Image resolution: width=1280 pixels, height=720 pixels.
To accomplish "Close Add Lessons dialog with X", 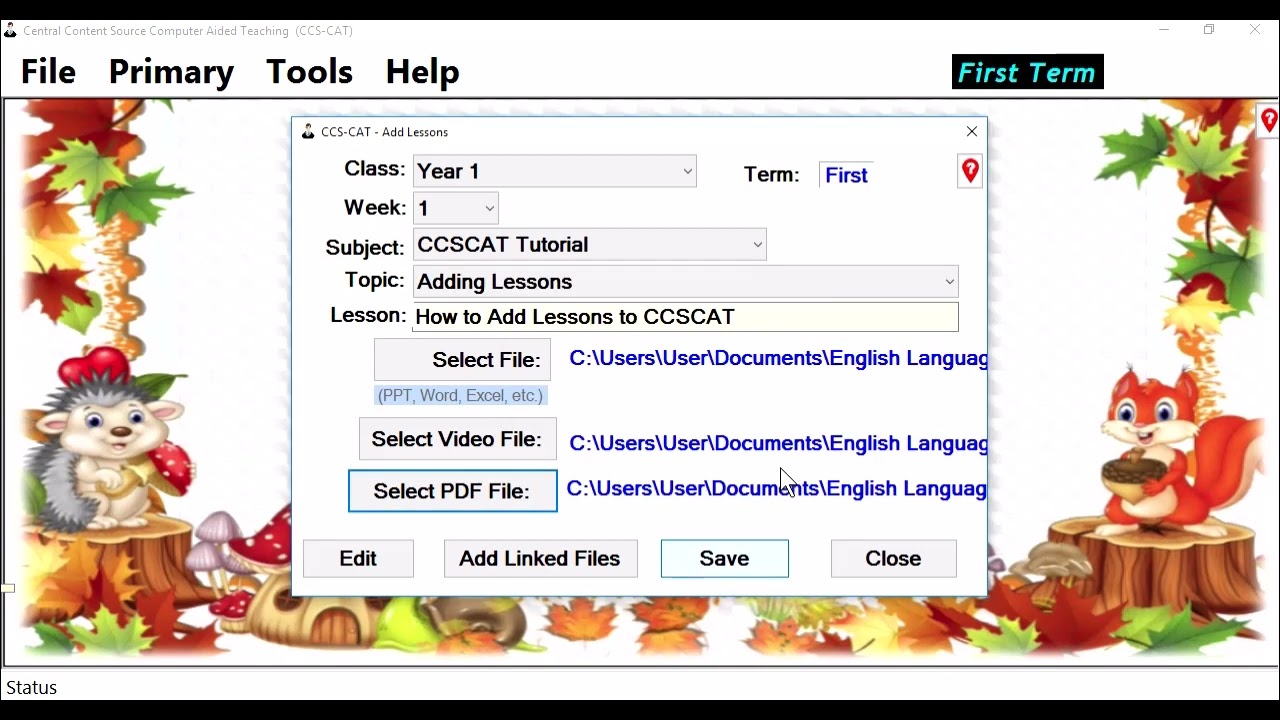I will 972,132.
